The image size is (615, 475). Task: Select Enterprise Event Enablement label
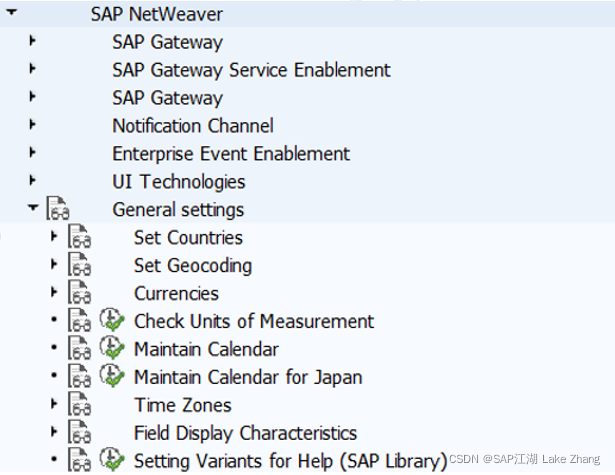(231, 154)
